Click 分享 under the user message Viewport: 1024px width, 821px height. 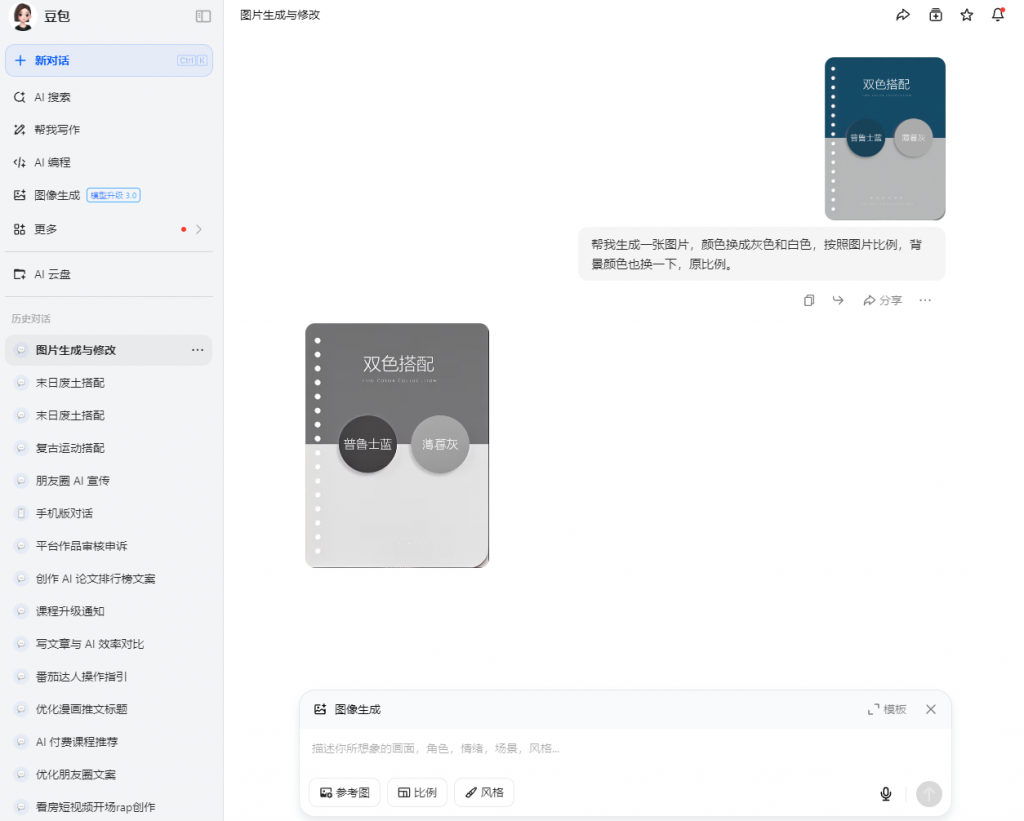click(x=882, y=300)
